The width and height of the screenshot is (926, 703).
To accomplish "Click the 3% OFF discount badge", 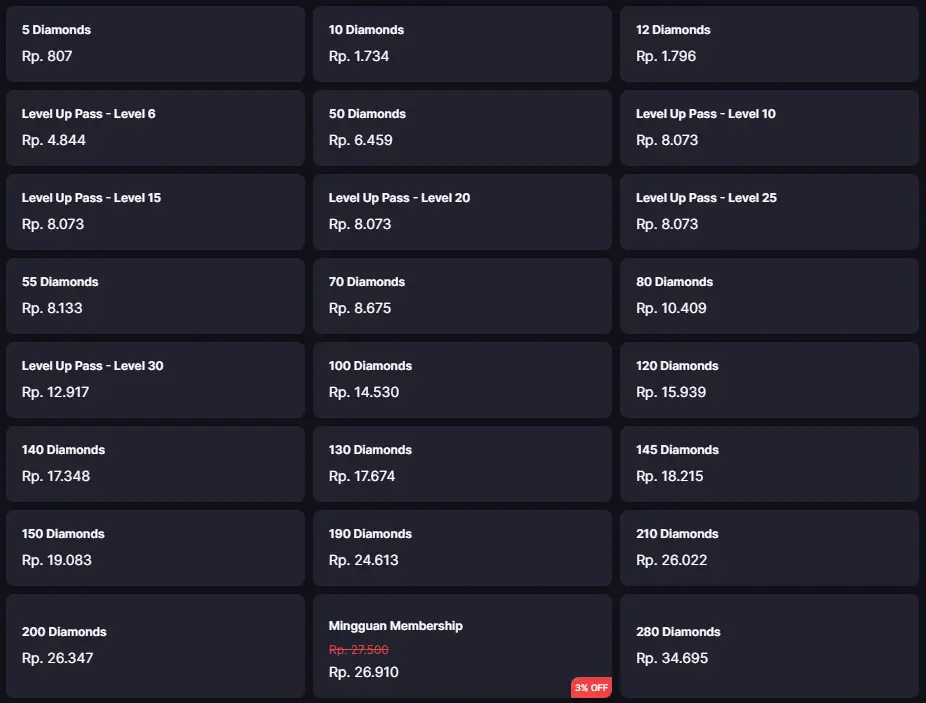I will 591,688.
